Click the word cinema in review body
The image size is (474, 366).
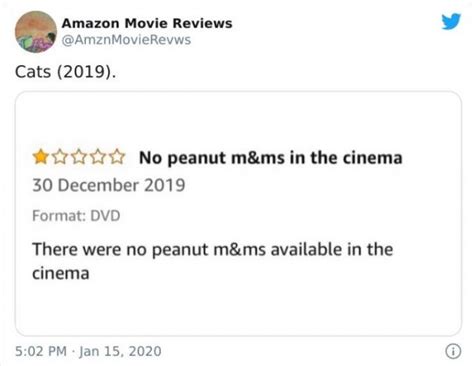tap(61, 274)
